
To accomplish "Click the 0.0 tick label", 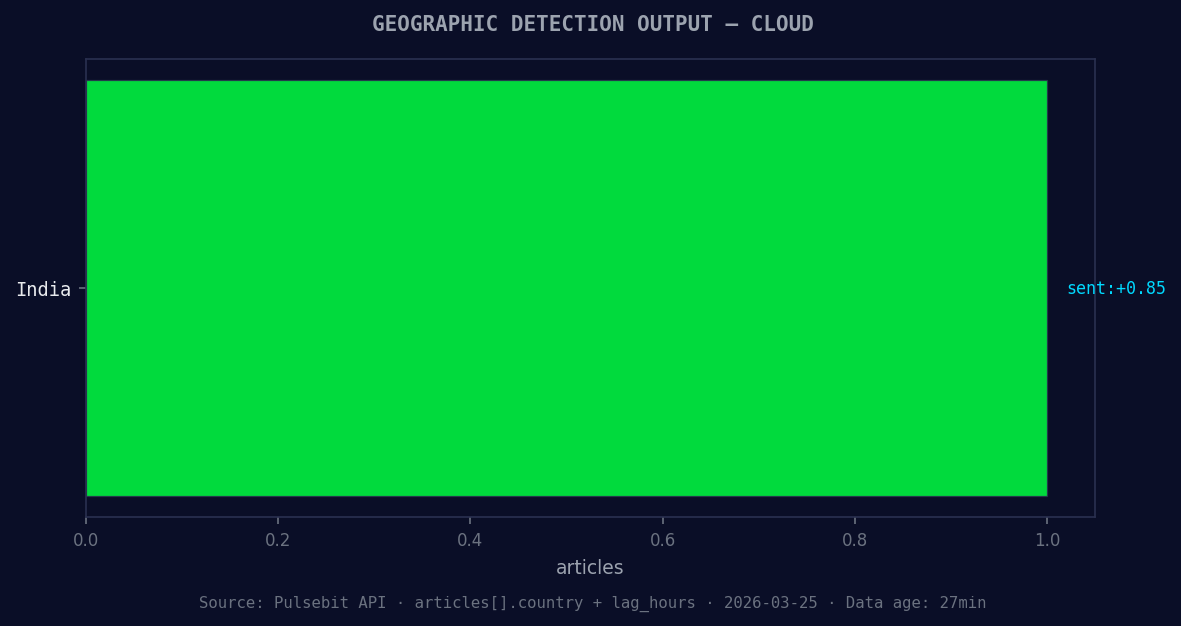I will (87, 539).
